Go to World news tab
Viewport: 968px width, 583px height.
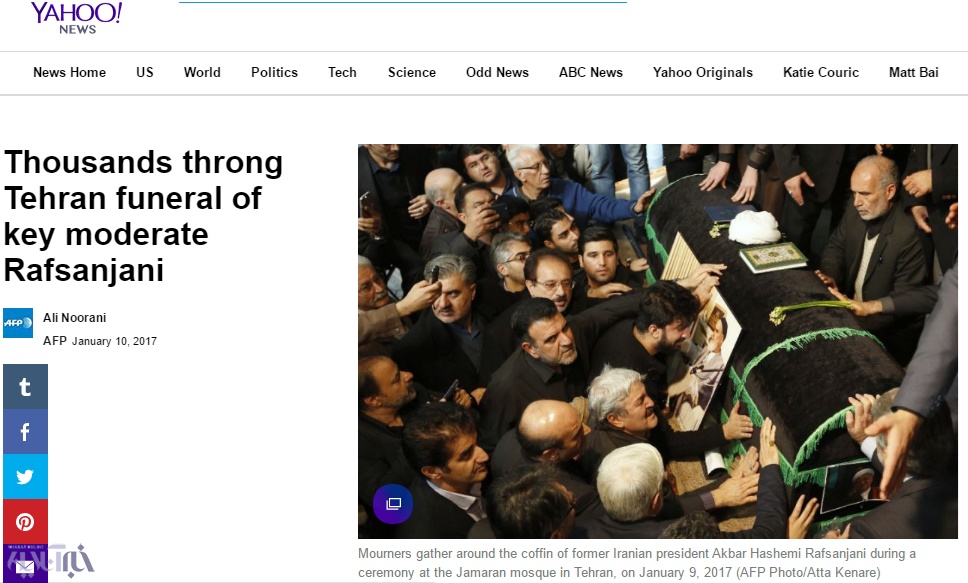[202, 72]
